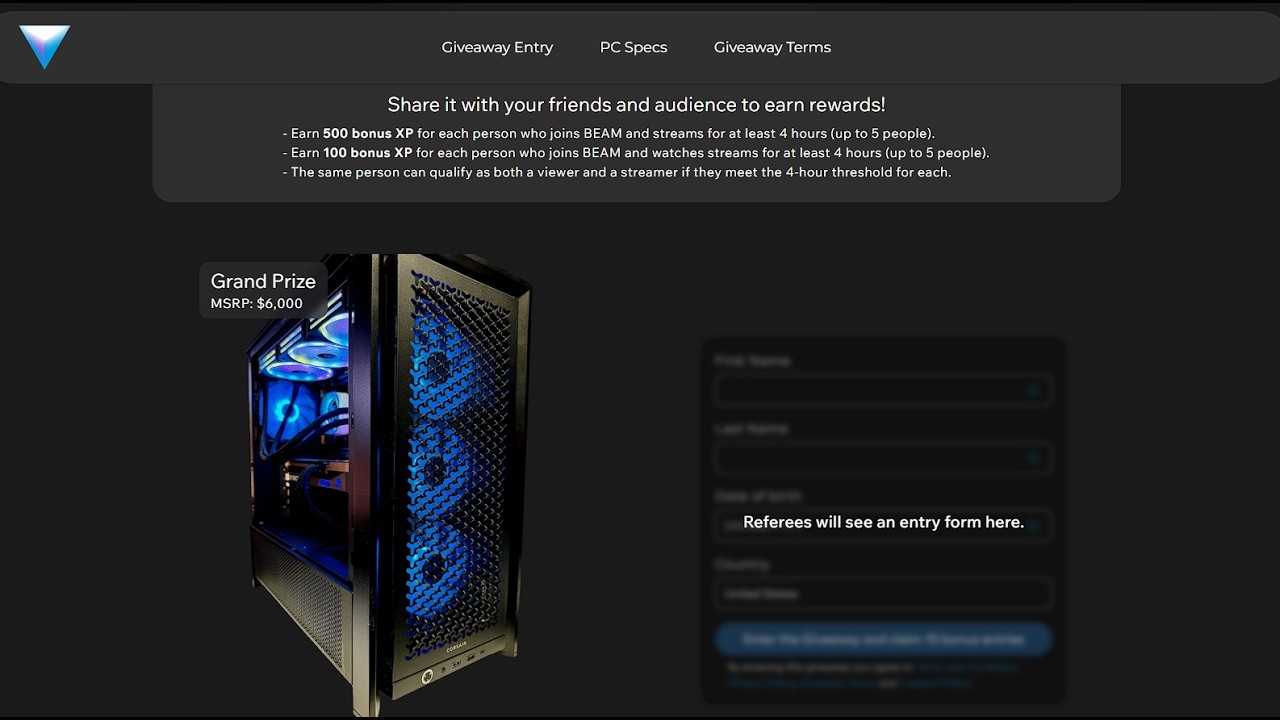Click the '100 bonus XP' line
This screenshot has height=720, width=1280.
pyautogui.click(x=636, y=153)
